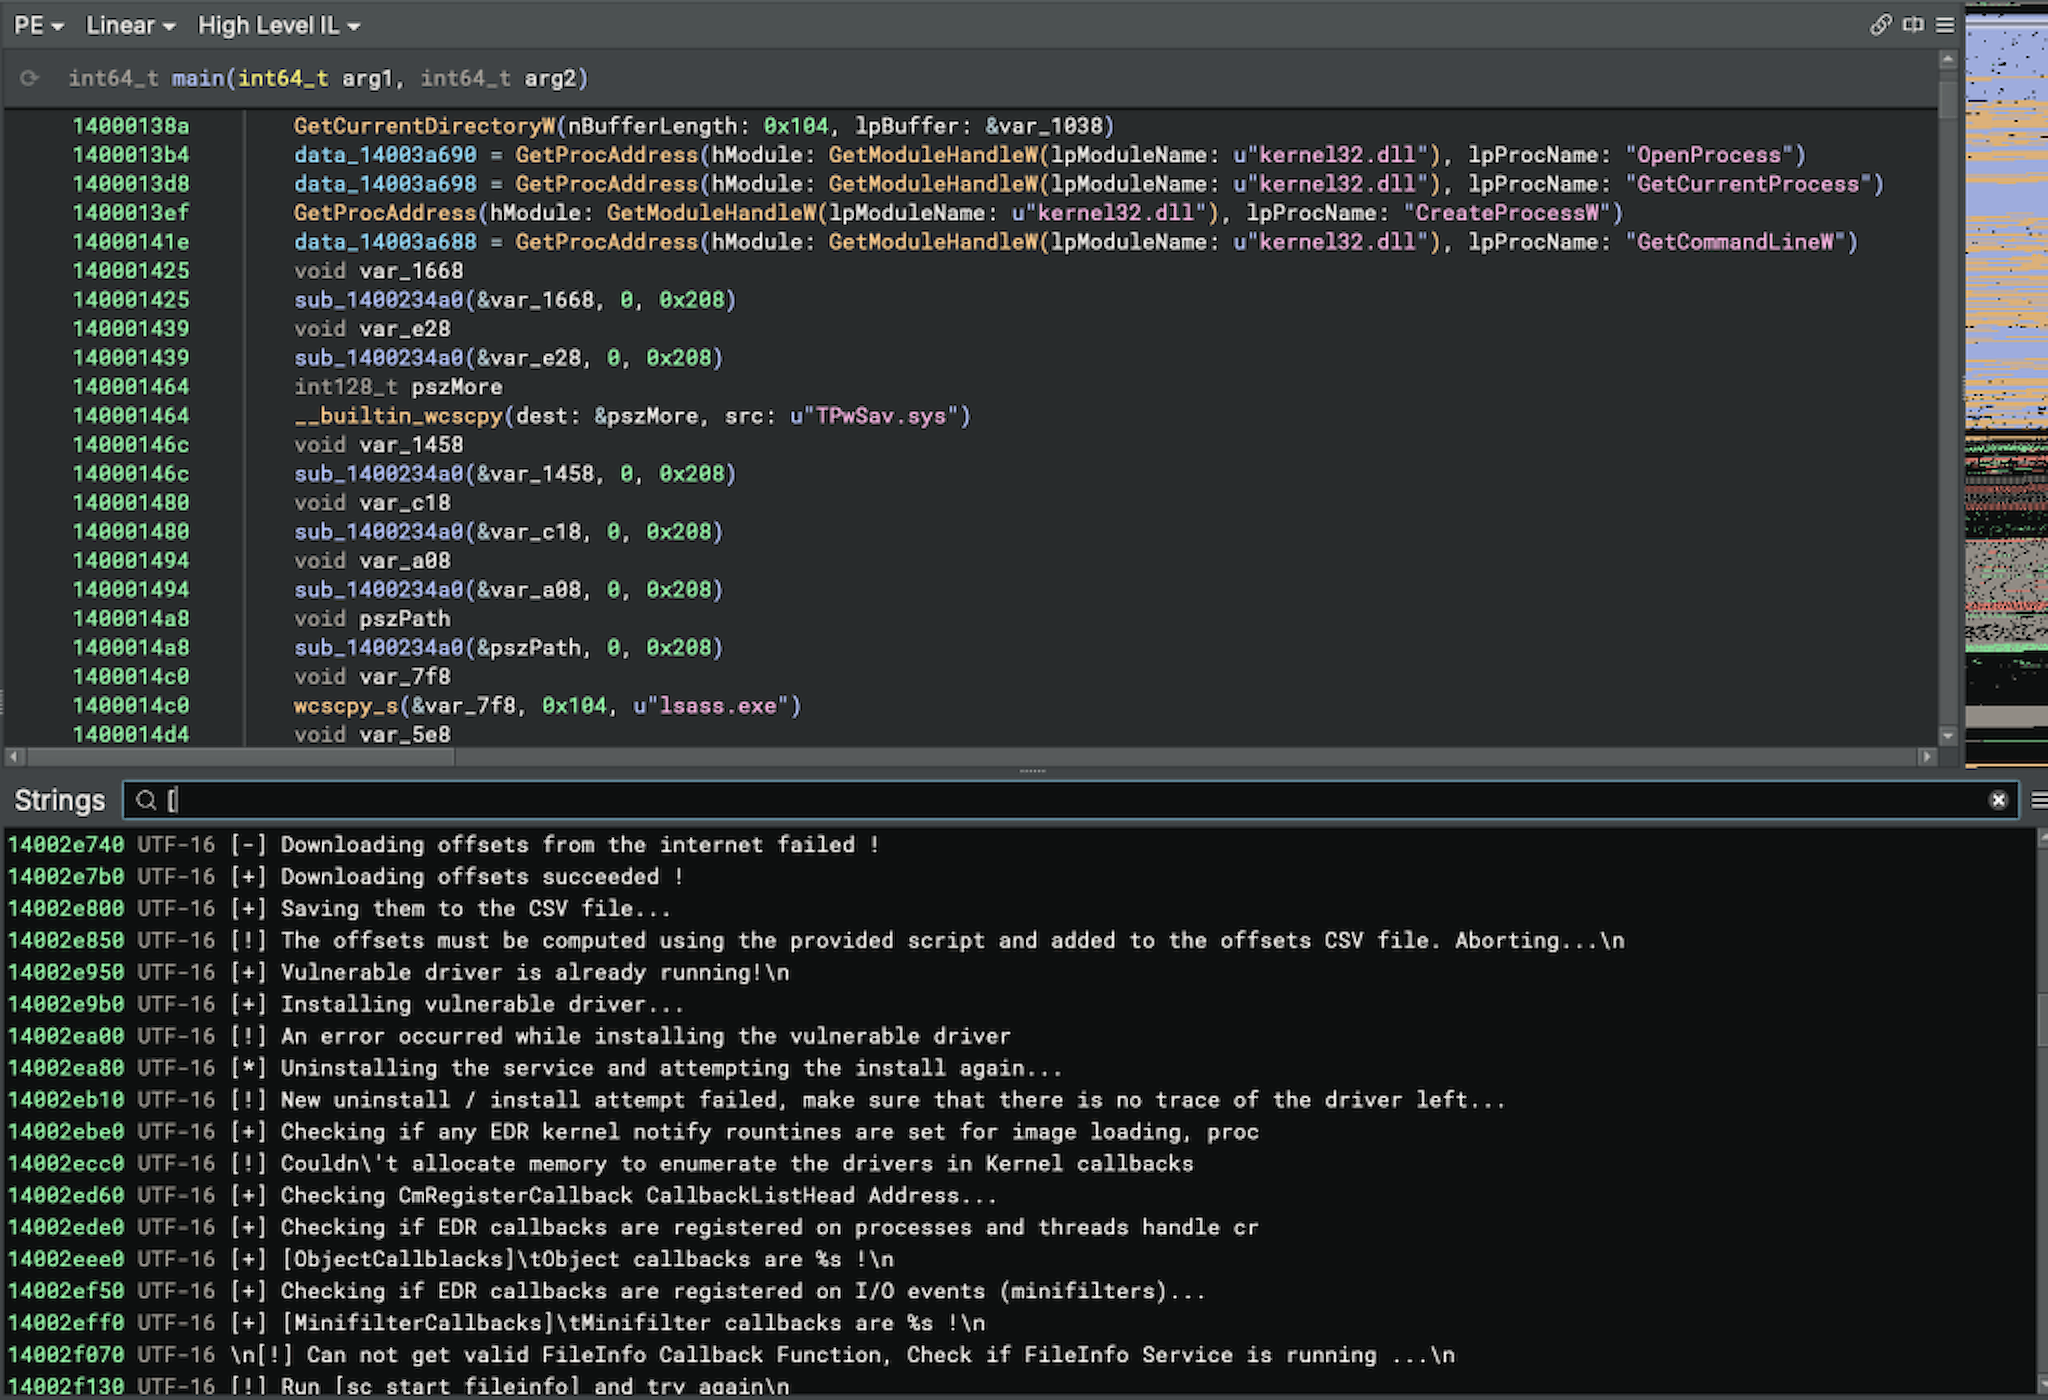The image size is (2048, 1400).
Task: Open the High Level IL dropdown
Action: coord(278,26)
